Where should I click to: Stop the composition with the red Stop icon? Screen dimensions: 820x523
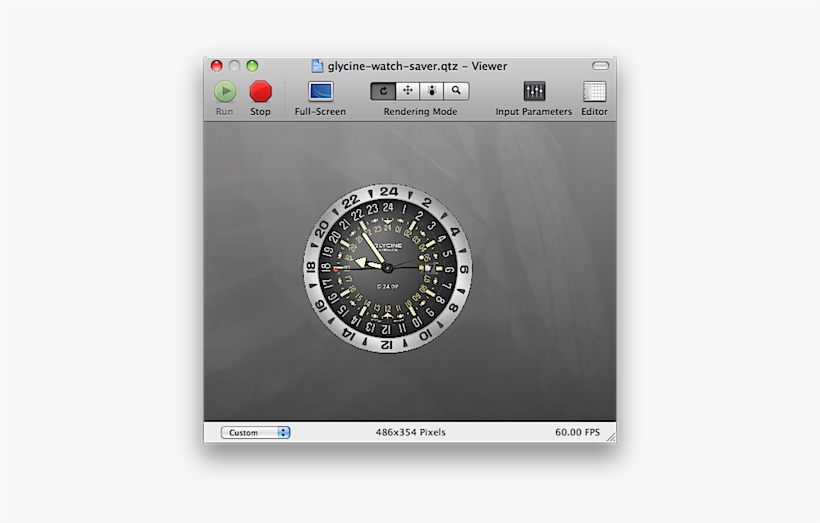[x=260, y=92]
